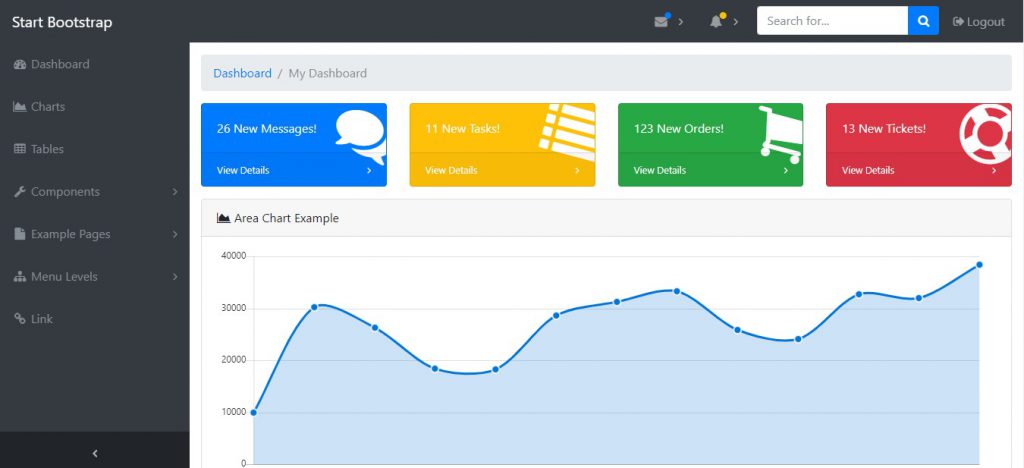Image resolution: width=1024 pixels, height=468 pixels.
Task: Click arrow on green Orders View Details
Action: pos(786,171)
